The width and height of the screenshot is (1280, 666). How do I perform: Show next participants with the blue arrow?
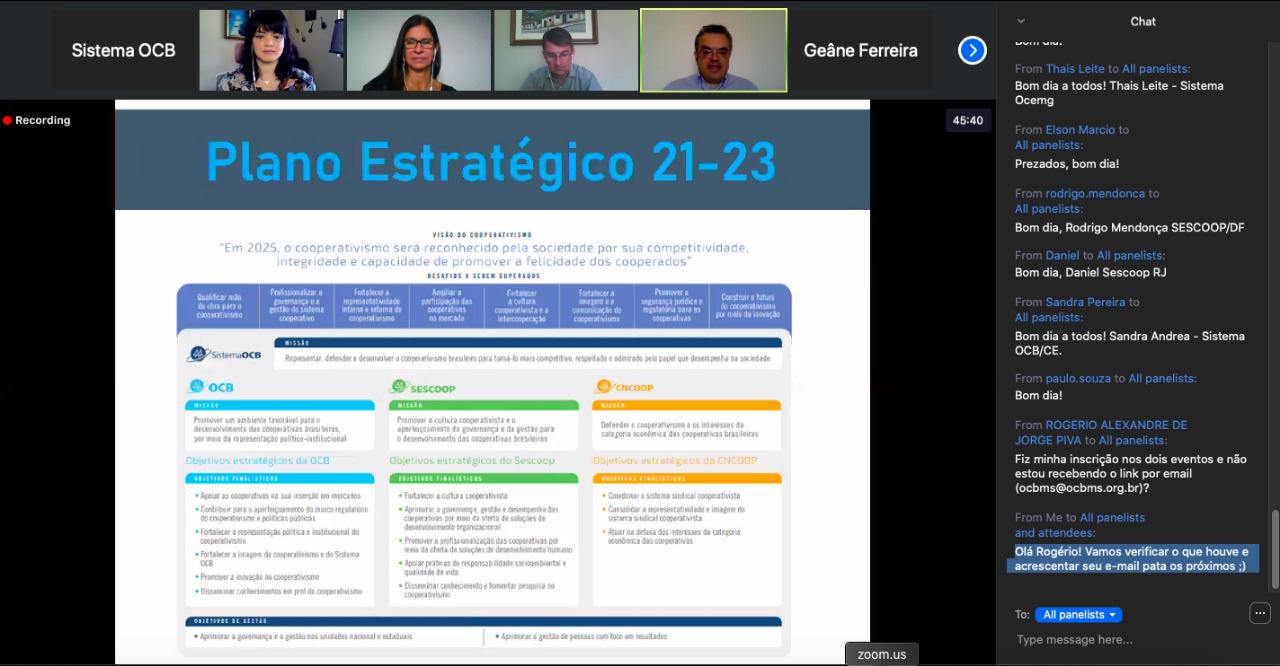pyautogui.click(x=972, y=50)
